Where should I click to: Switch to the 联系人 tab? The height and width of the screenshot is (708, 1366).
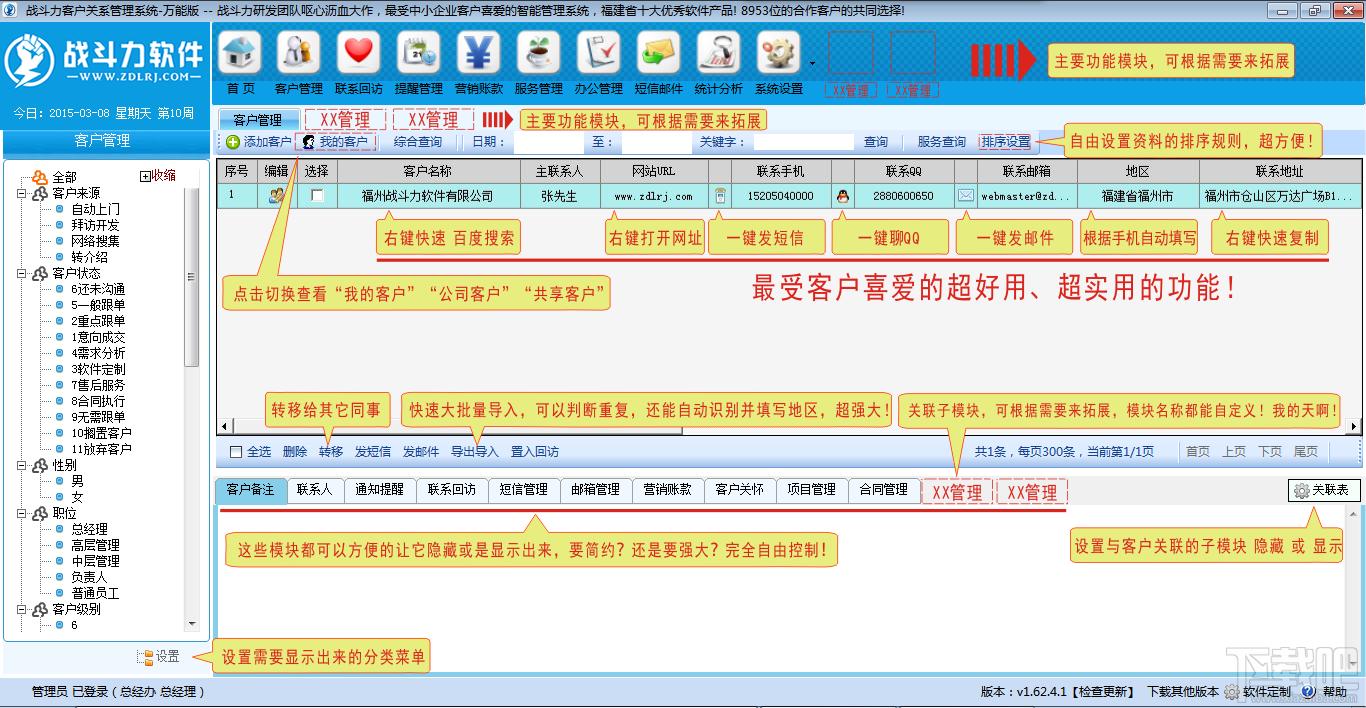[x=314, y=490]
